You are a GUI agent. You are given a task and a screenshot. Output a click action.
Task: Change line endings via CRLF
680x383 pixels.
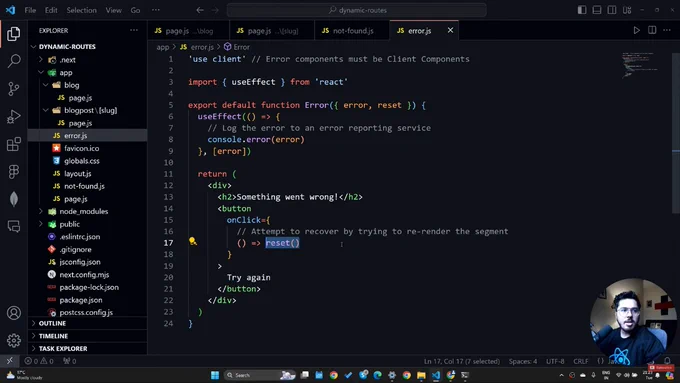tap(581, 361)
